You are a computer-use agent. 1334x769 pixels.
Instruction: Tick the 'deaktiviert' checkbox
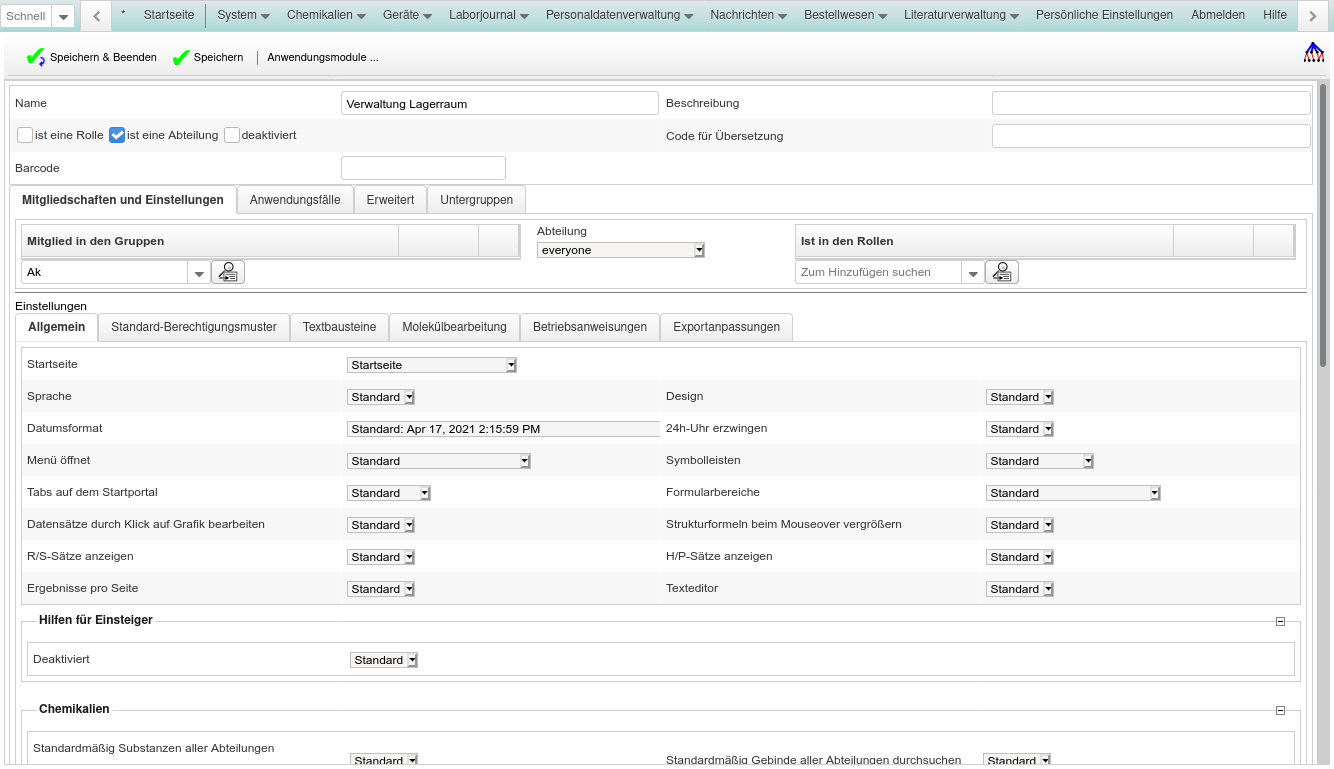point(232,135)
